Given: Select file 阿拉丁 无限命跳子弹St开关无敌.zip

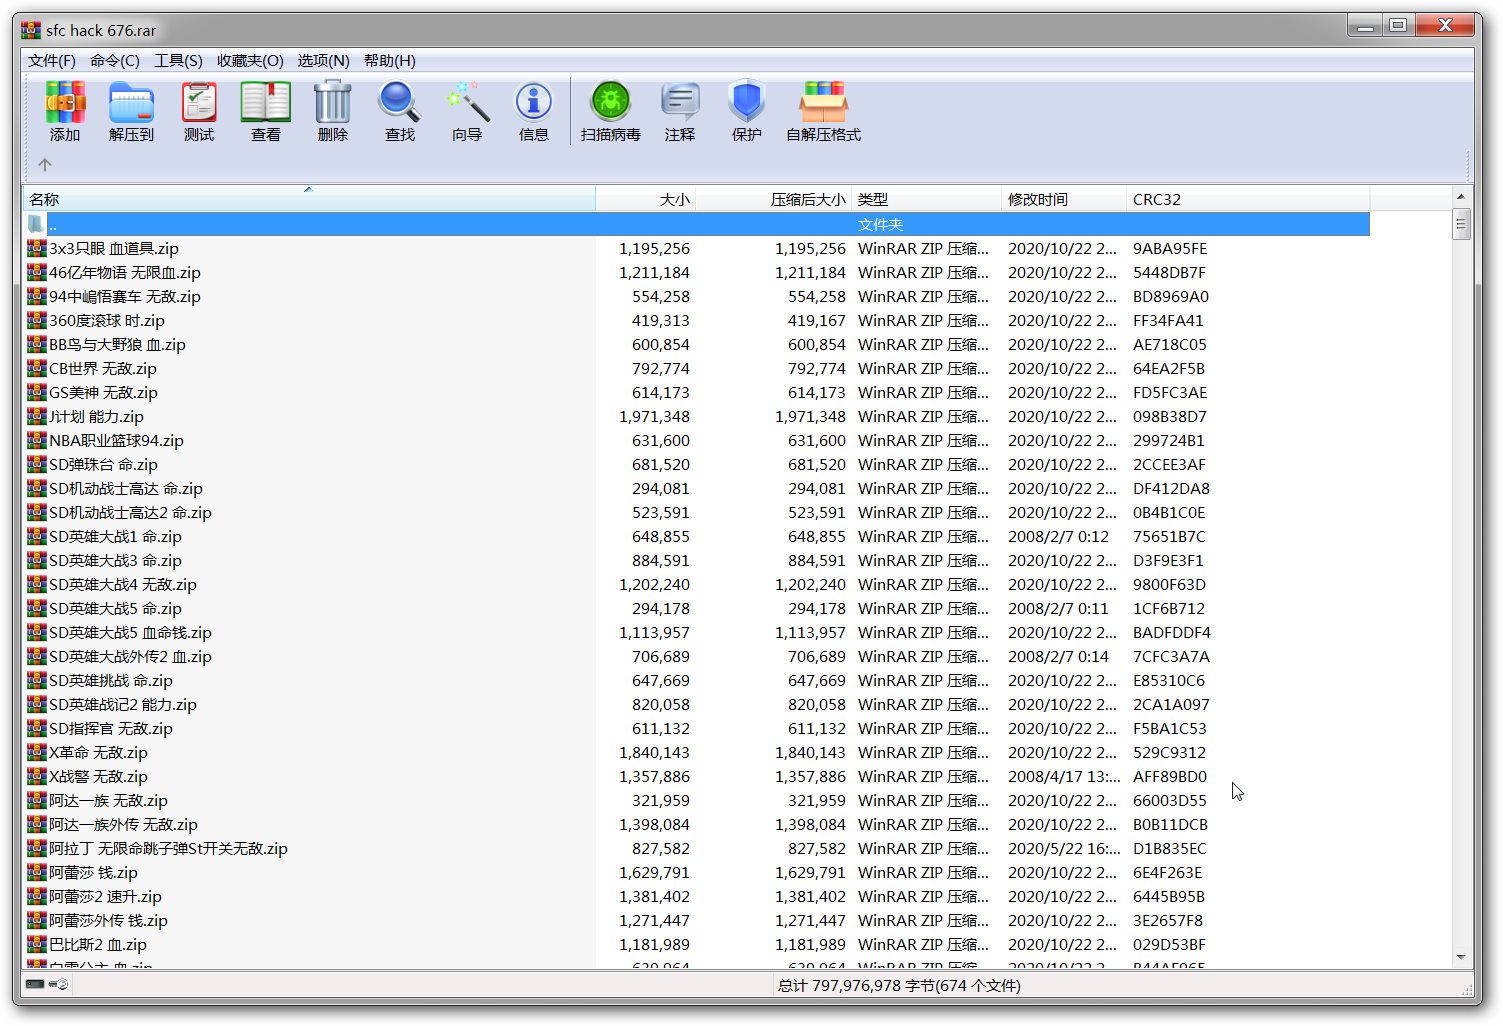Looking at the screenshot, I should coord(168,848).
